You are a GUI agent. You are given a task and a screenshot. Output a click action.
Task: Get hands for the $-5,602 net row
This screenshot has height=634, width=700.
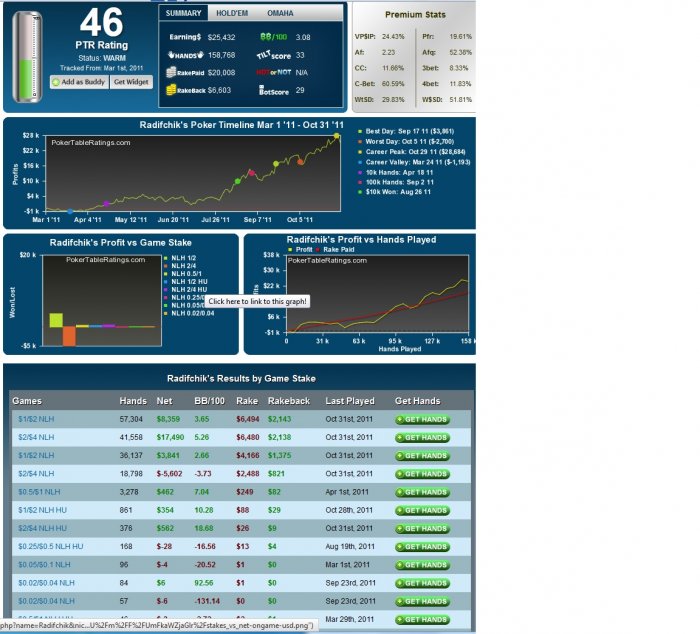pos(422,474)
